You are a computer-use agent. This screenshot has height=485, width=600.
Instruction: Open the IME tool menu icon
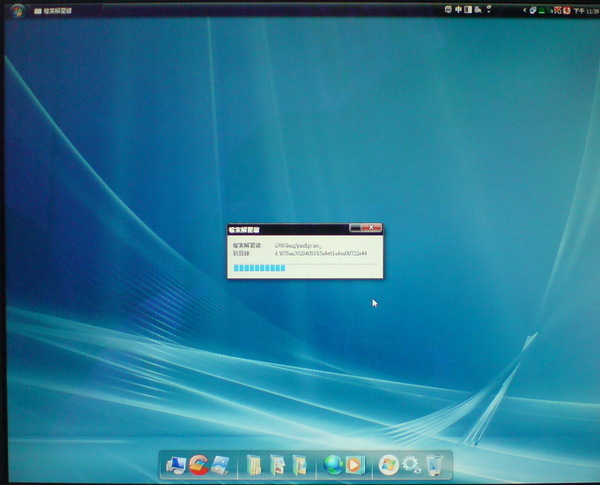[478, 10]
